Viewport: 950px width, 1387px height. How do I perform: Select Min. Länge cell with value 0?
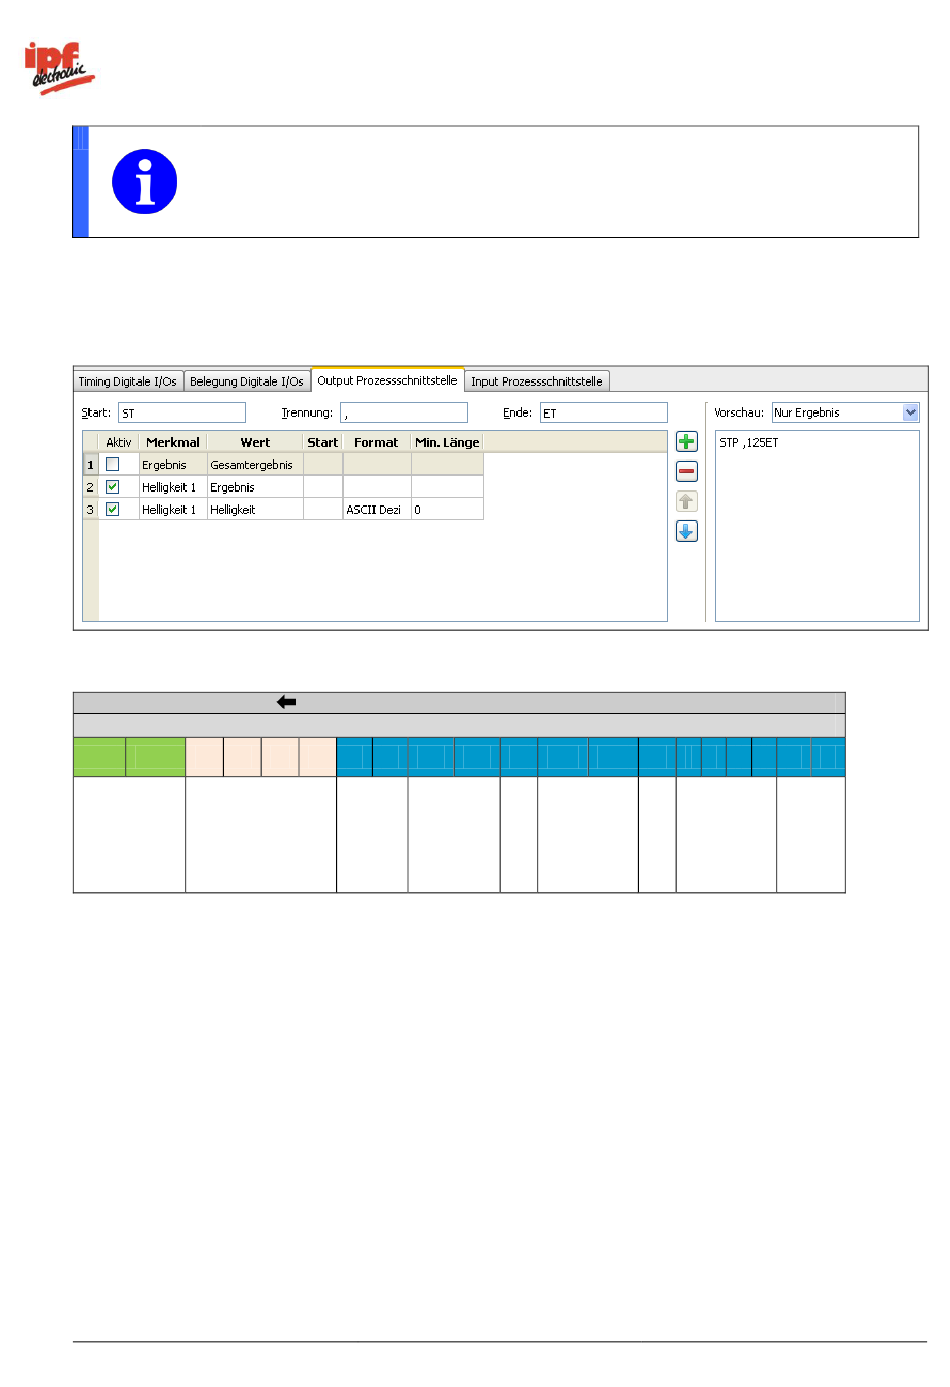click(447, 509)
